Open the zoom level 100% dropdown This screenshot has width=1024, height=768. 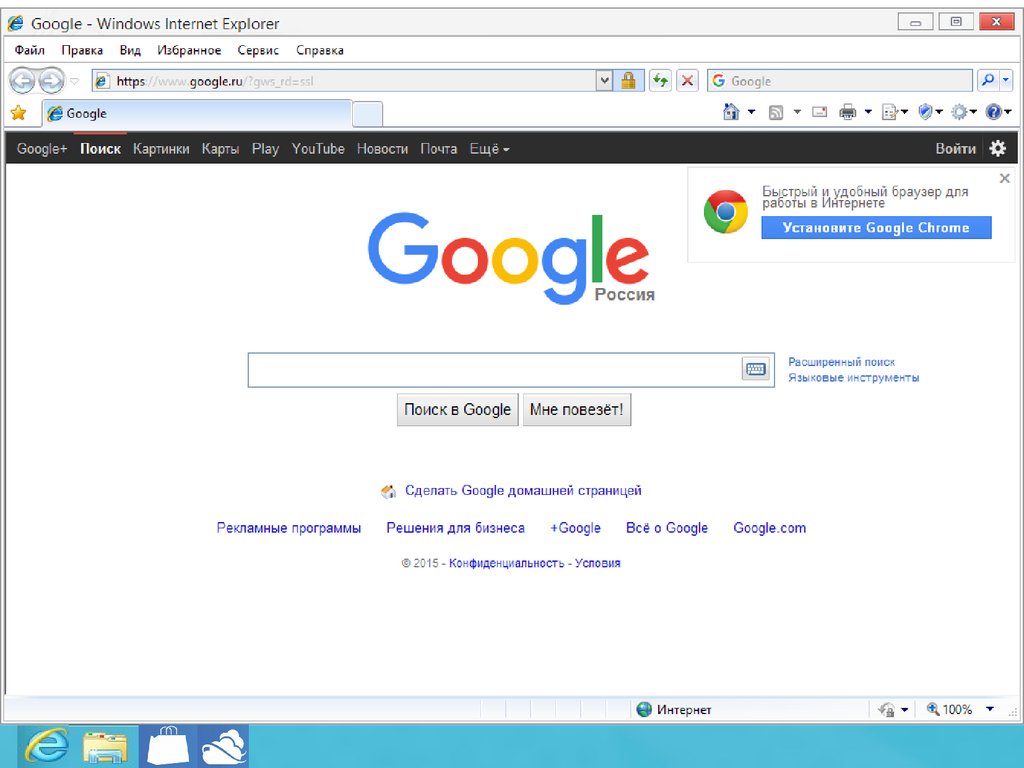pyautogui.click(x=990, y=709)
